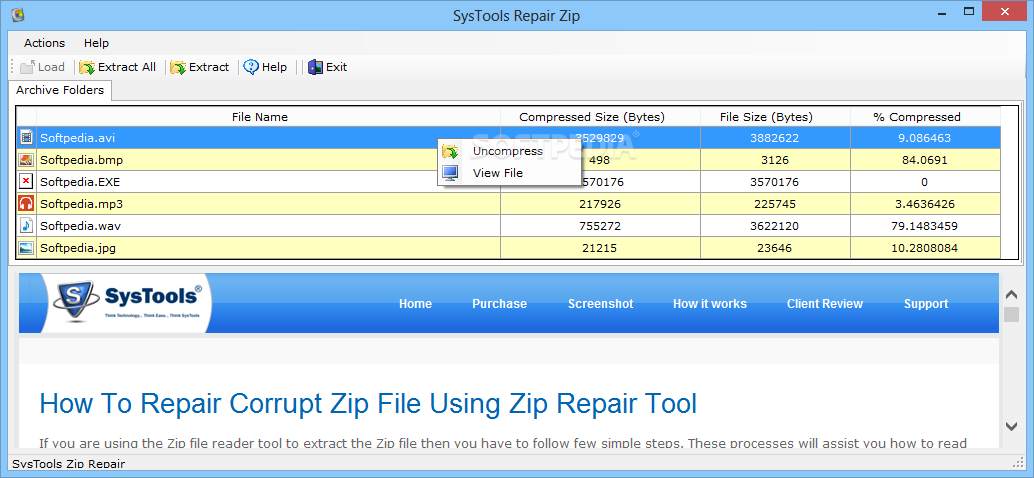The width and height of the screenshot is (1034, 478).
Task: Click the Extract All toolbar button
Action: (x=117, y=67)
